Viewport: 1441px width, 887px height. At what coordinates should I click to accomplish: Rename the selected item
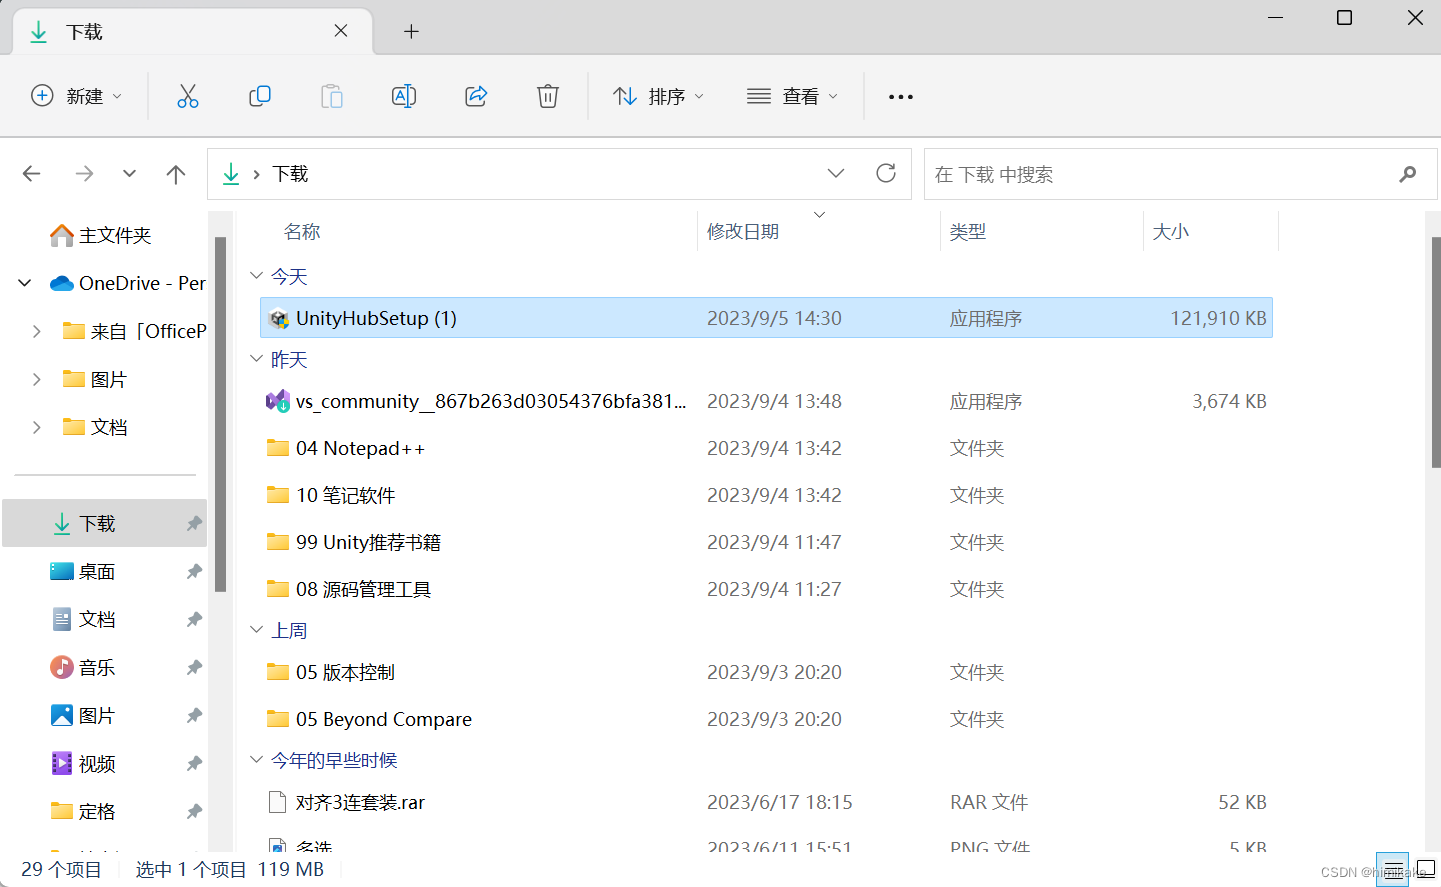coord(403,95)
